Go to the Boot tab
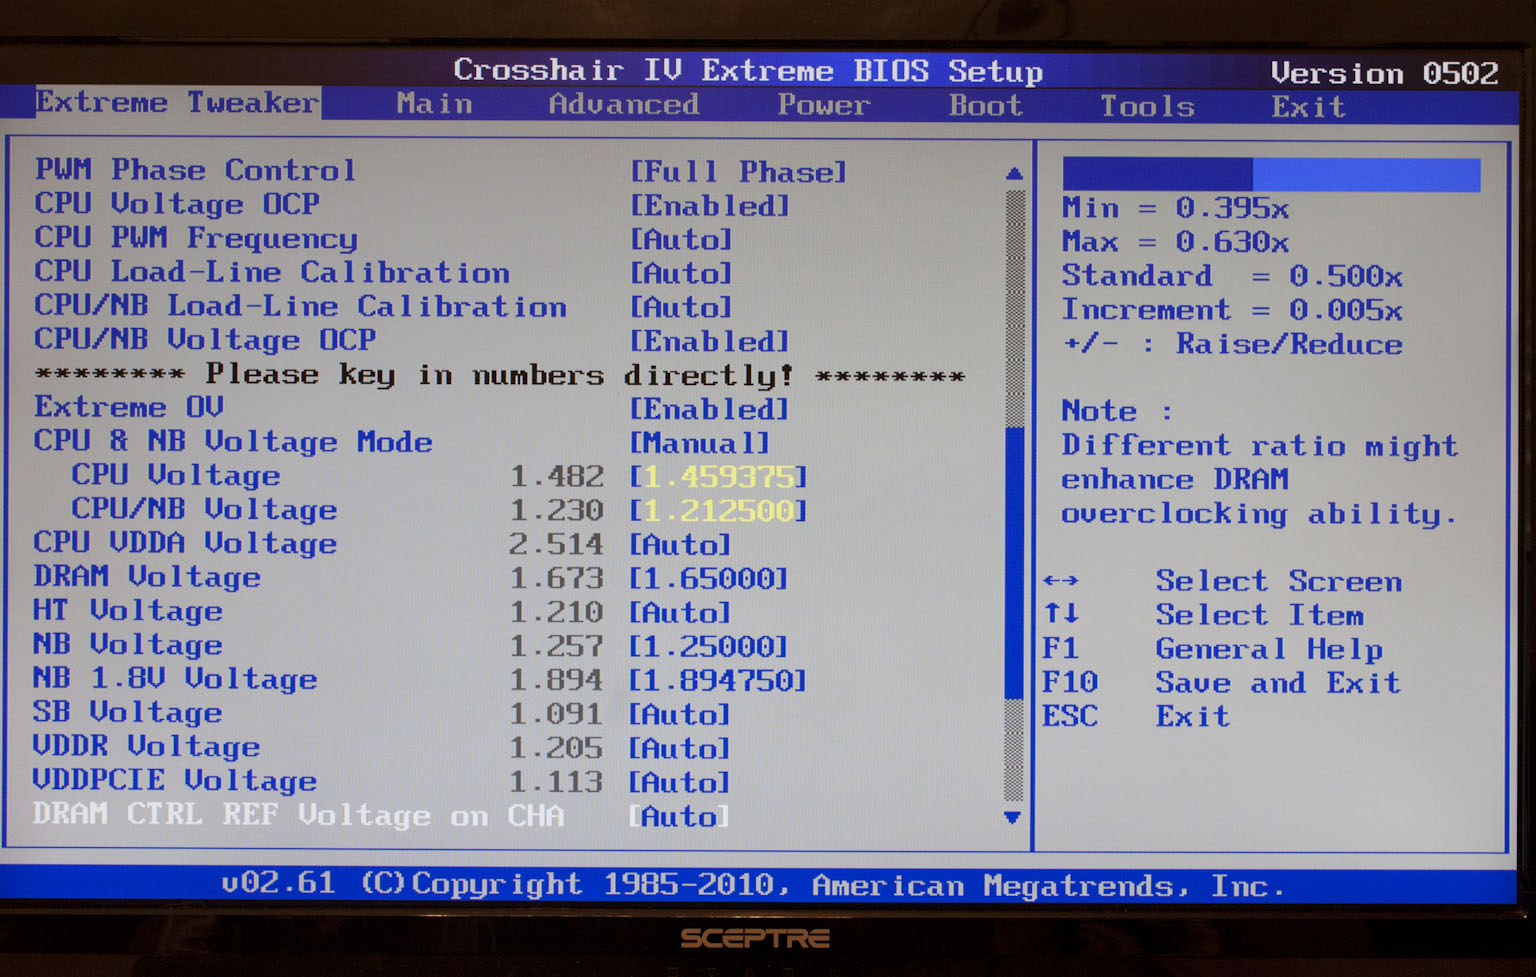This screenshot has height=977, width=1536. click(986, 106)
